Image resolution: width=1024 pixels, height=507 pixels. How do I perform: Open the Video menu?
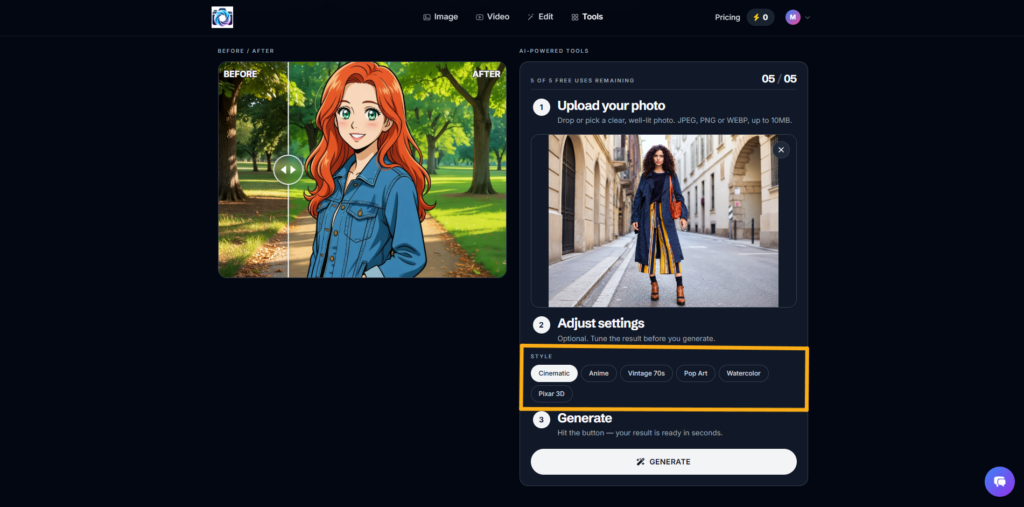pyautogui.click(x=492, y=17)
